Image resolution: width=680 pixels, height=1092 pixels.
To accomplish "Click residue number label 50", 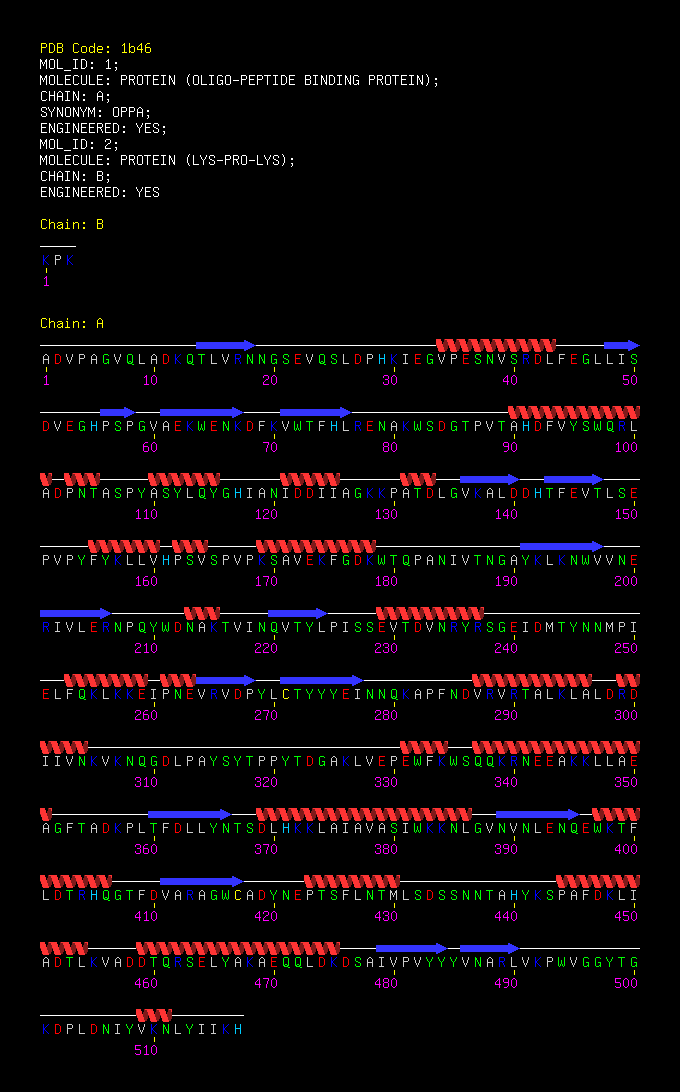I will click(x=630, y=380).
